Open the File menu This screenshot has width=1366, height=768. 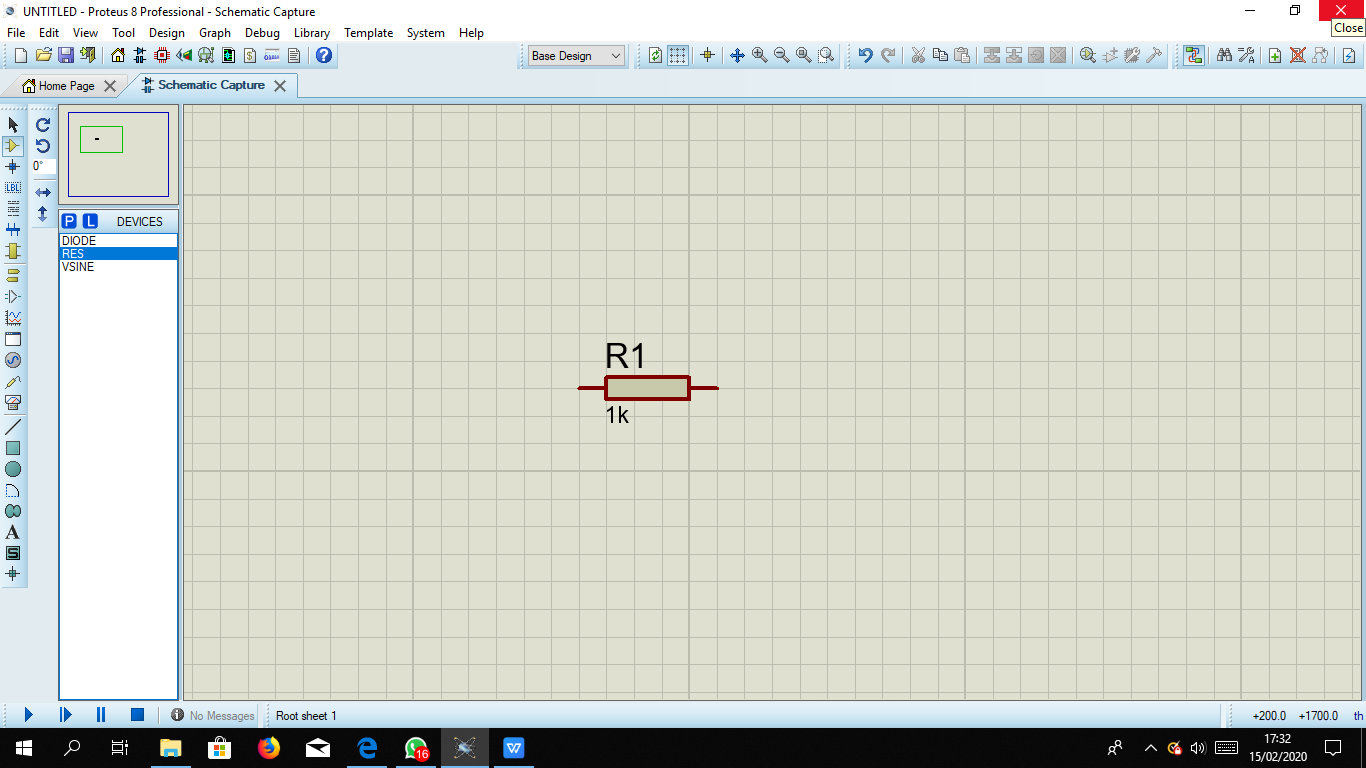16,33
